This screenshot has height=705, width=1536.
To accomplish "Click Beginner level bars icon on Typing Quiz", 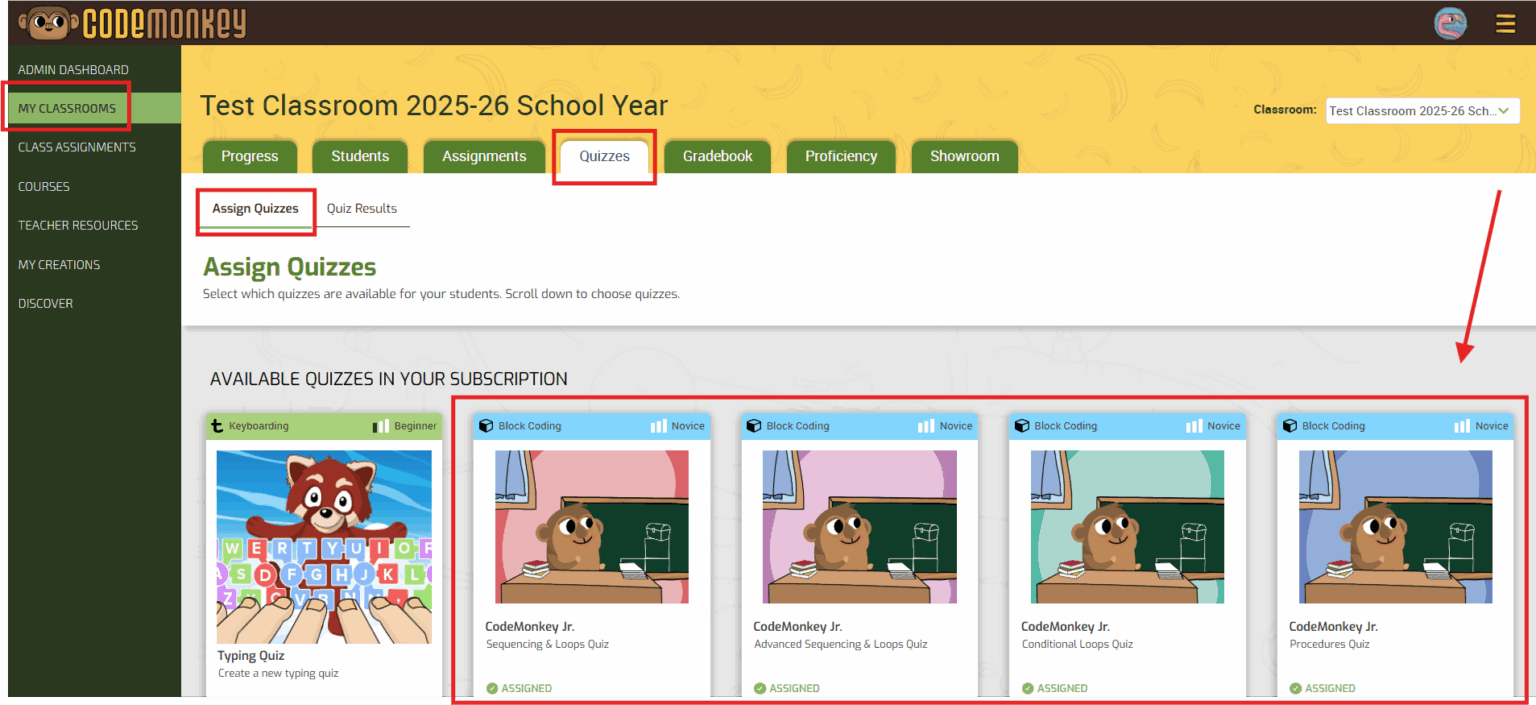I will pyautogui.click(x=381, y=426).
